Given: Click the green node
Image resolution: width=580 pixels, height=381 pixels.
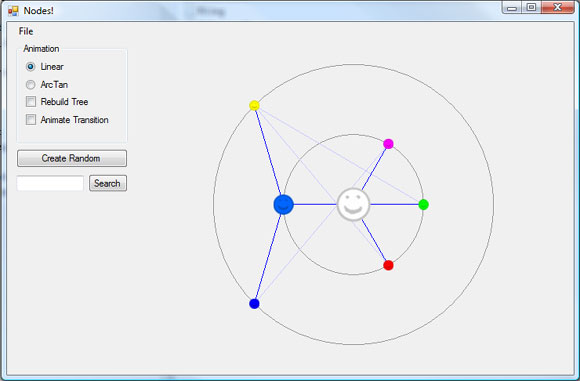Looking at the screenshot, I should coord(424,205).
